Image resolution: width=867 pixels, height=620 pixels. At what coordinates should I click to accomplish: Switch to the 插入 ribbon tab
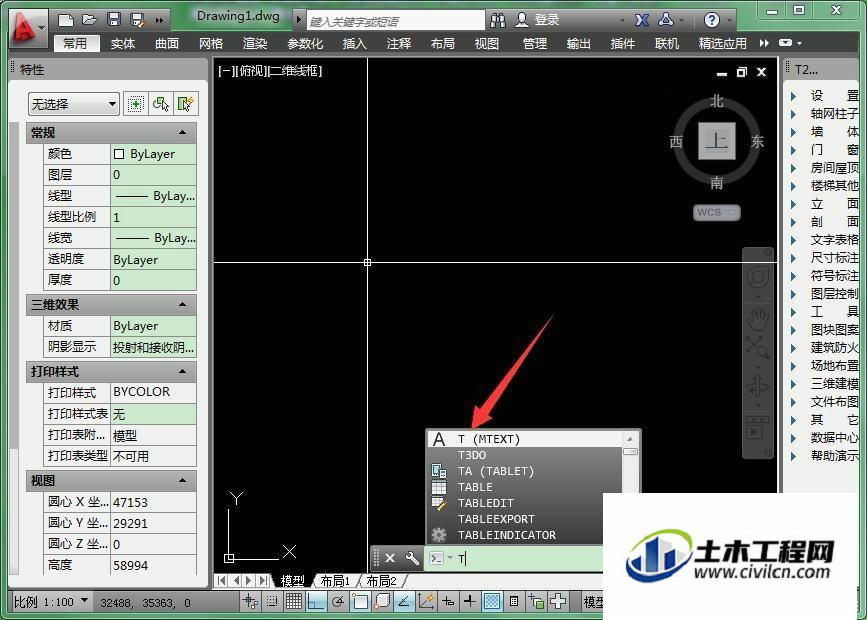[x=354, y=43]
